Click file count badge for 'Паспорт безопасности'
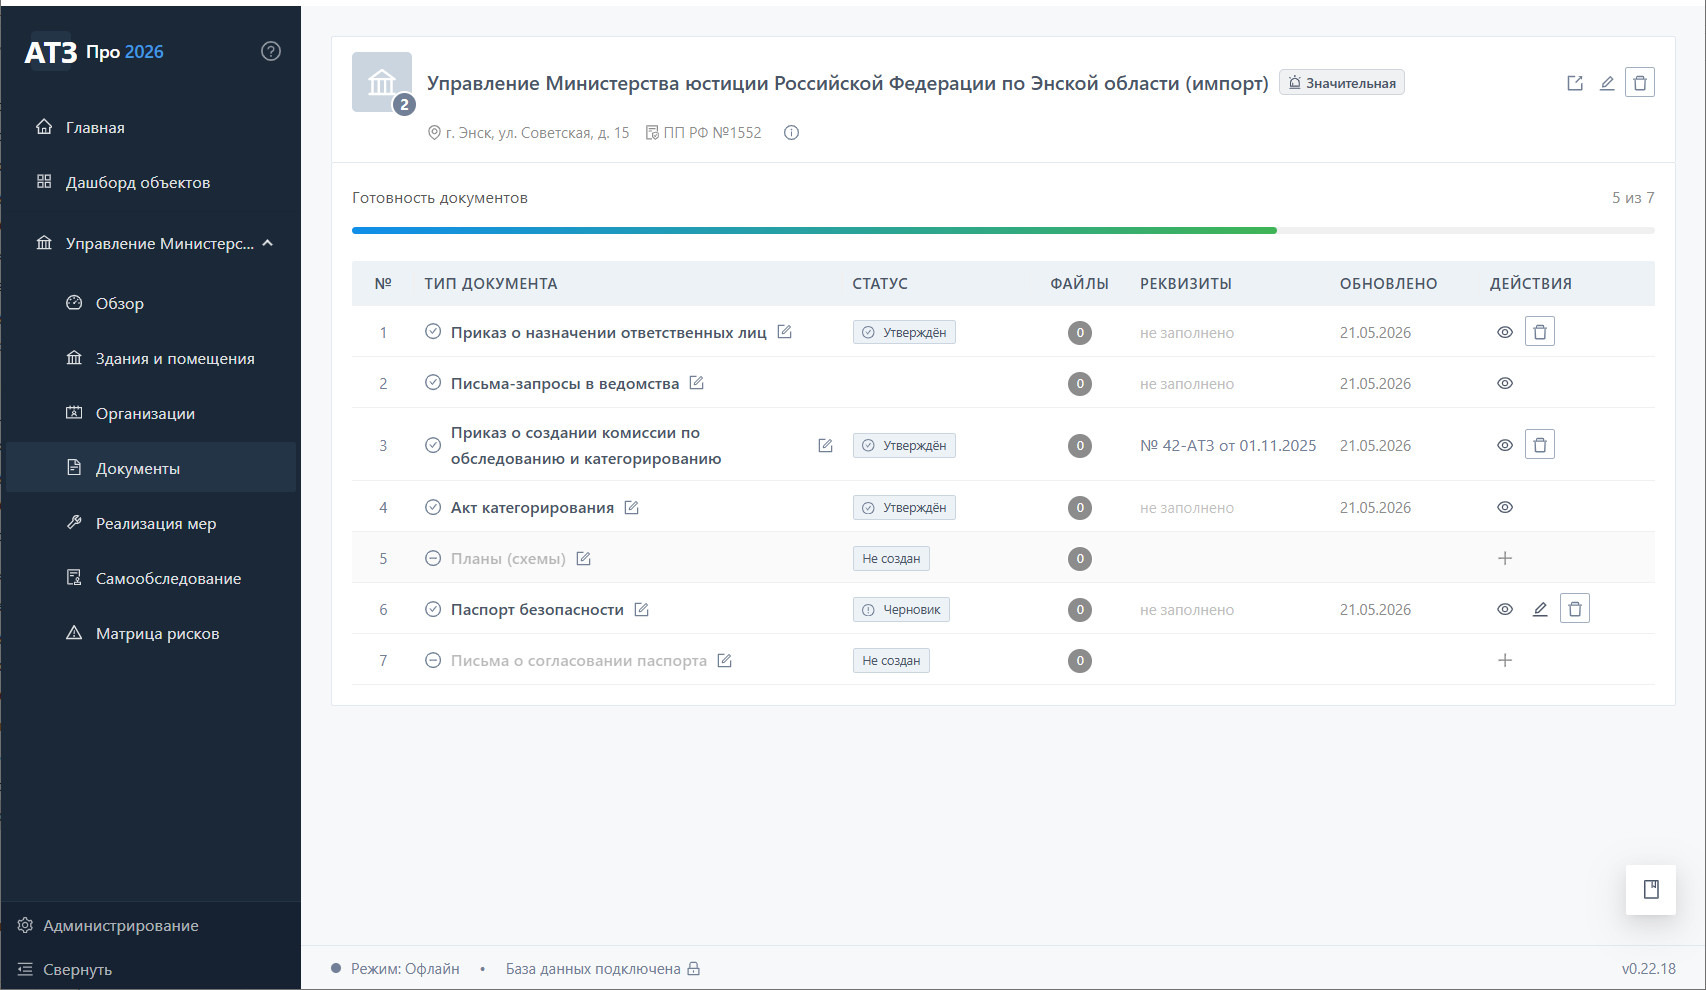Viewport: 1706px width, 990px height. point(1080,609)
